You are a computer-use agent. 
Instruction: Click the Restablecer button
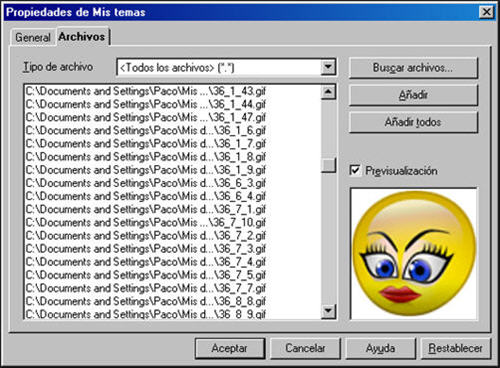point(456,349)
